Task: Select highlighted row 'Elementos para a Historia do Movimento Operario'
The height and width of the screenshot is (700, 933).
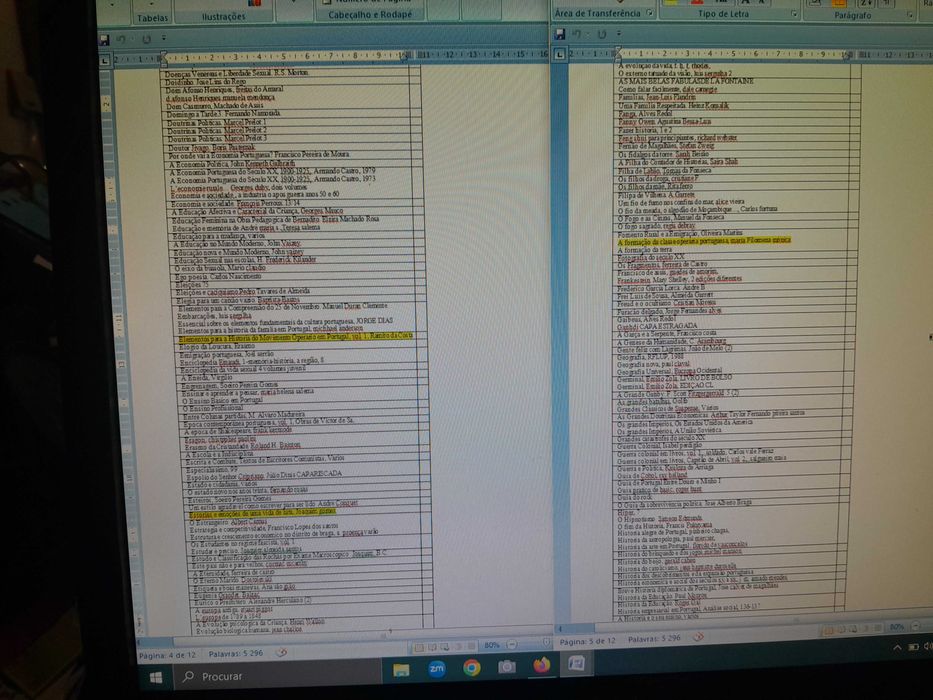Action: 296,338
